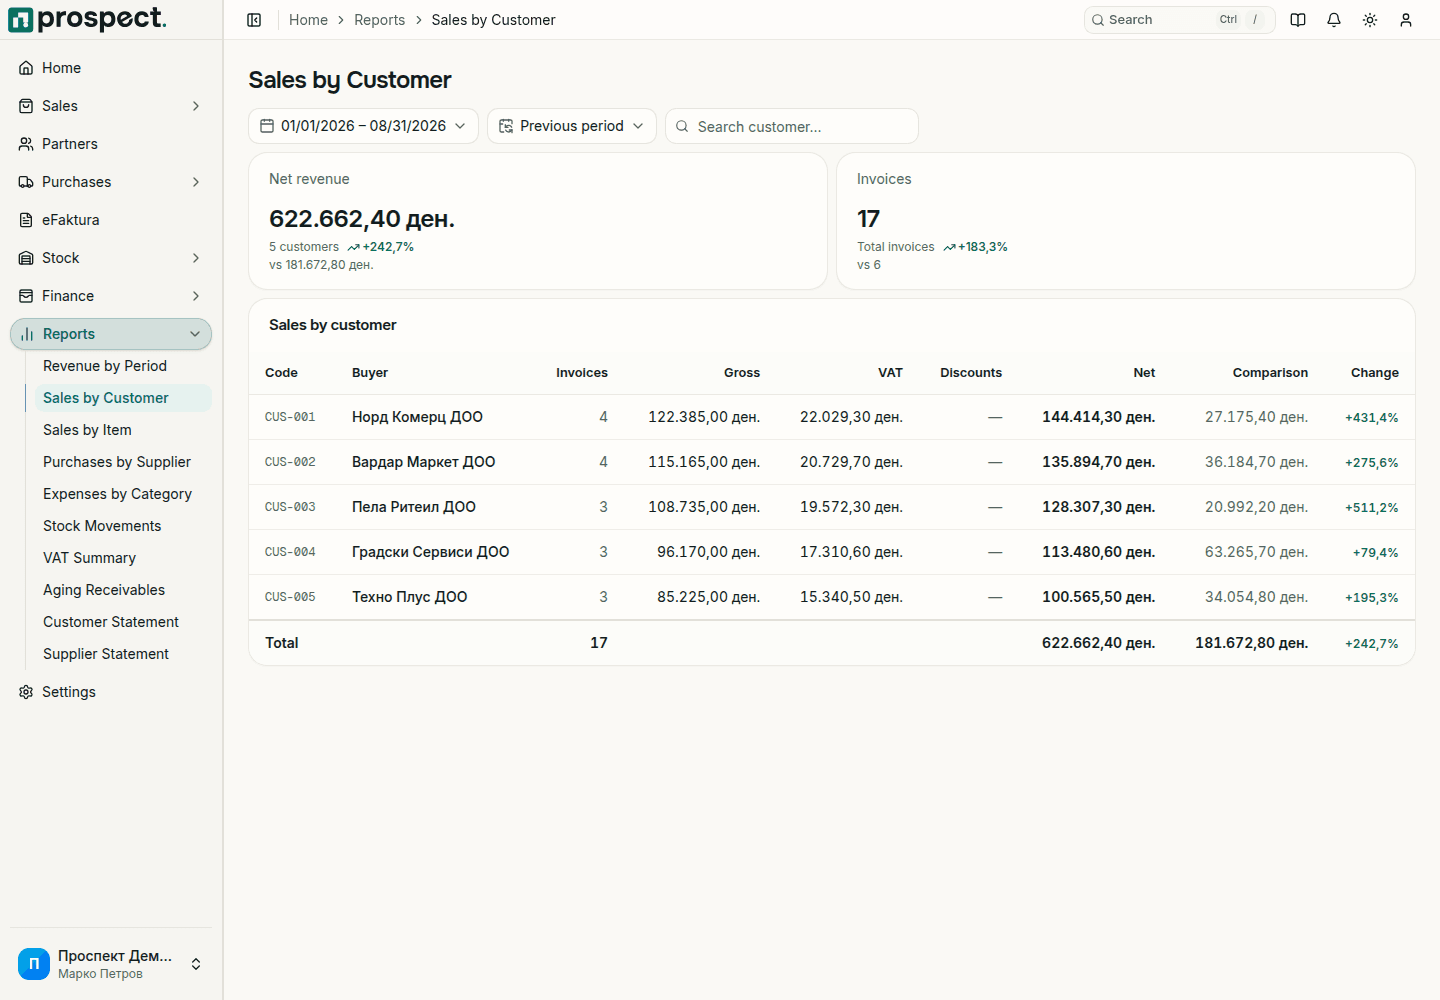The image size is (1440, 1000).
Task: Open the Previous period dropdown
Action: point(572,126)
